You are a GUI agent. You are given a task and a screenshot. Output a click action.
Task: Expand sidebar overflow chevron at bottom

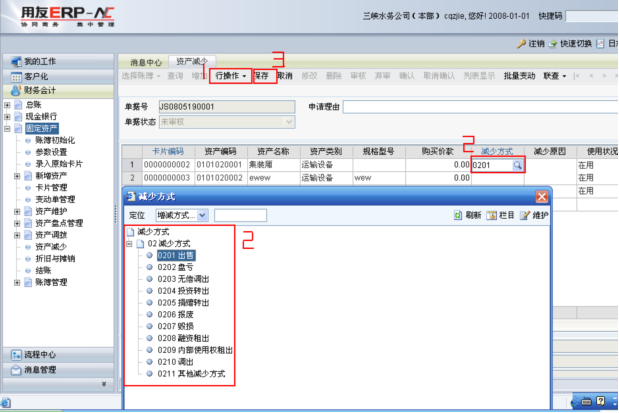point(104,384)
